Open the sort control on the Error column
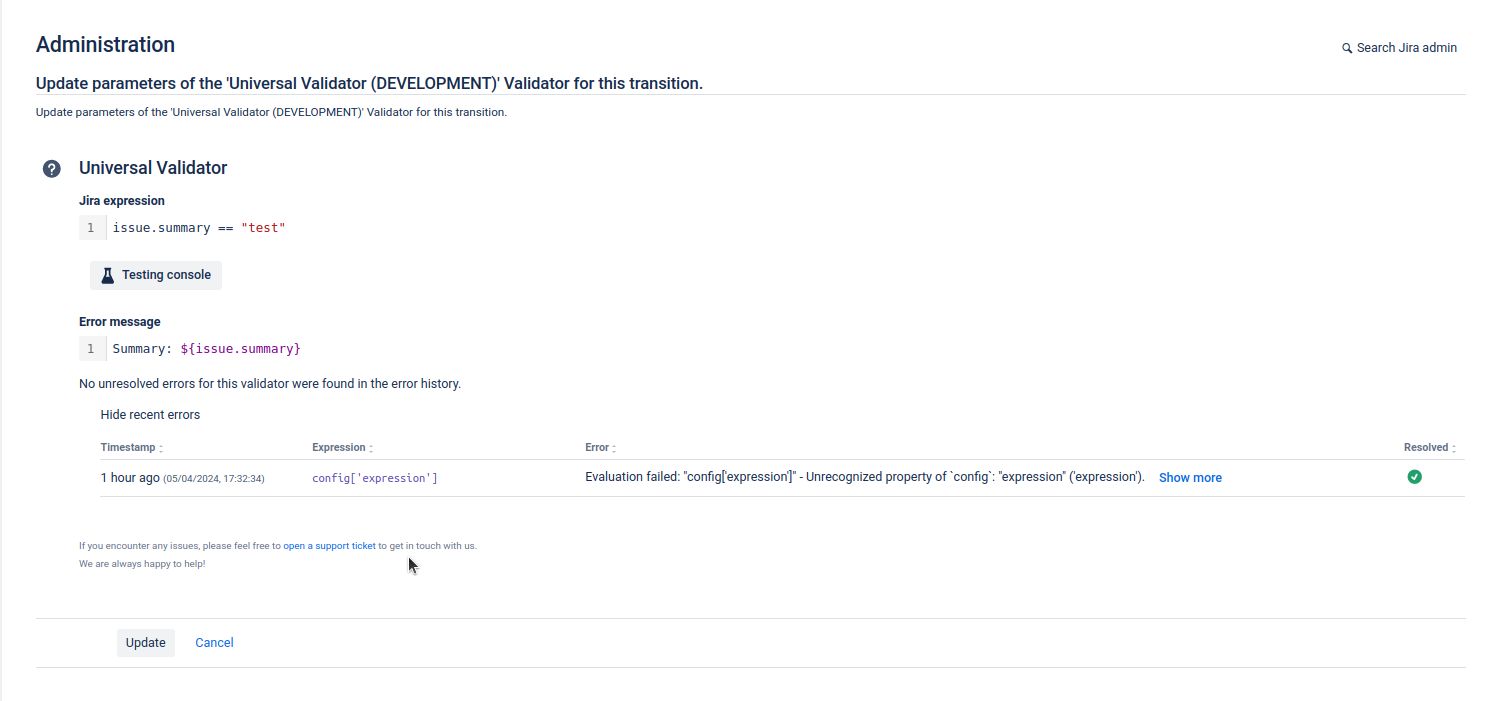The width and height of the screenshot is (1489, 701). (x=615, y=447)
